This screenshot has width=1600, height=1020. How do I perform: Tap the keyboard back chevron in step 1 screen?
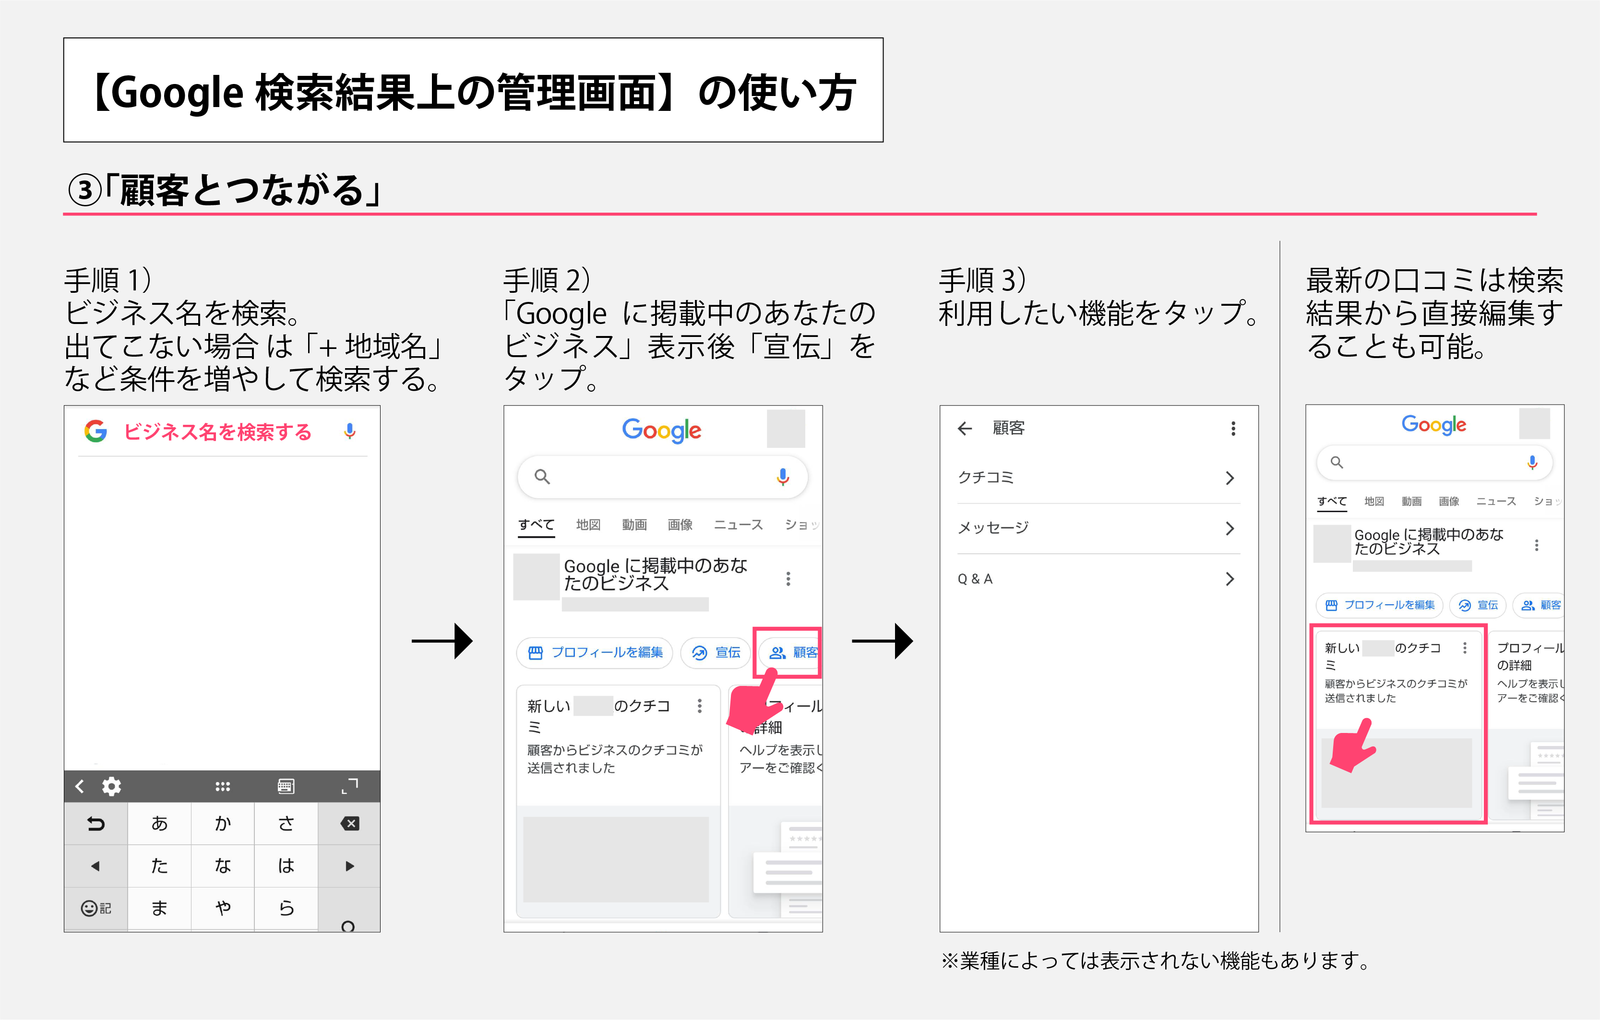point(80,786)
